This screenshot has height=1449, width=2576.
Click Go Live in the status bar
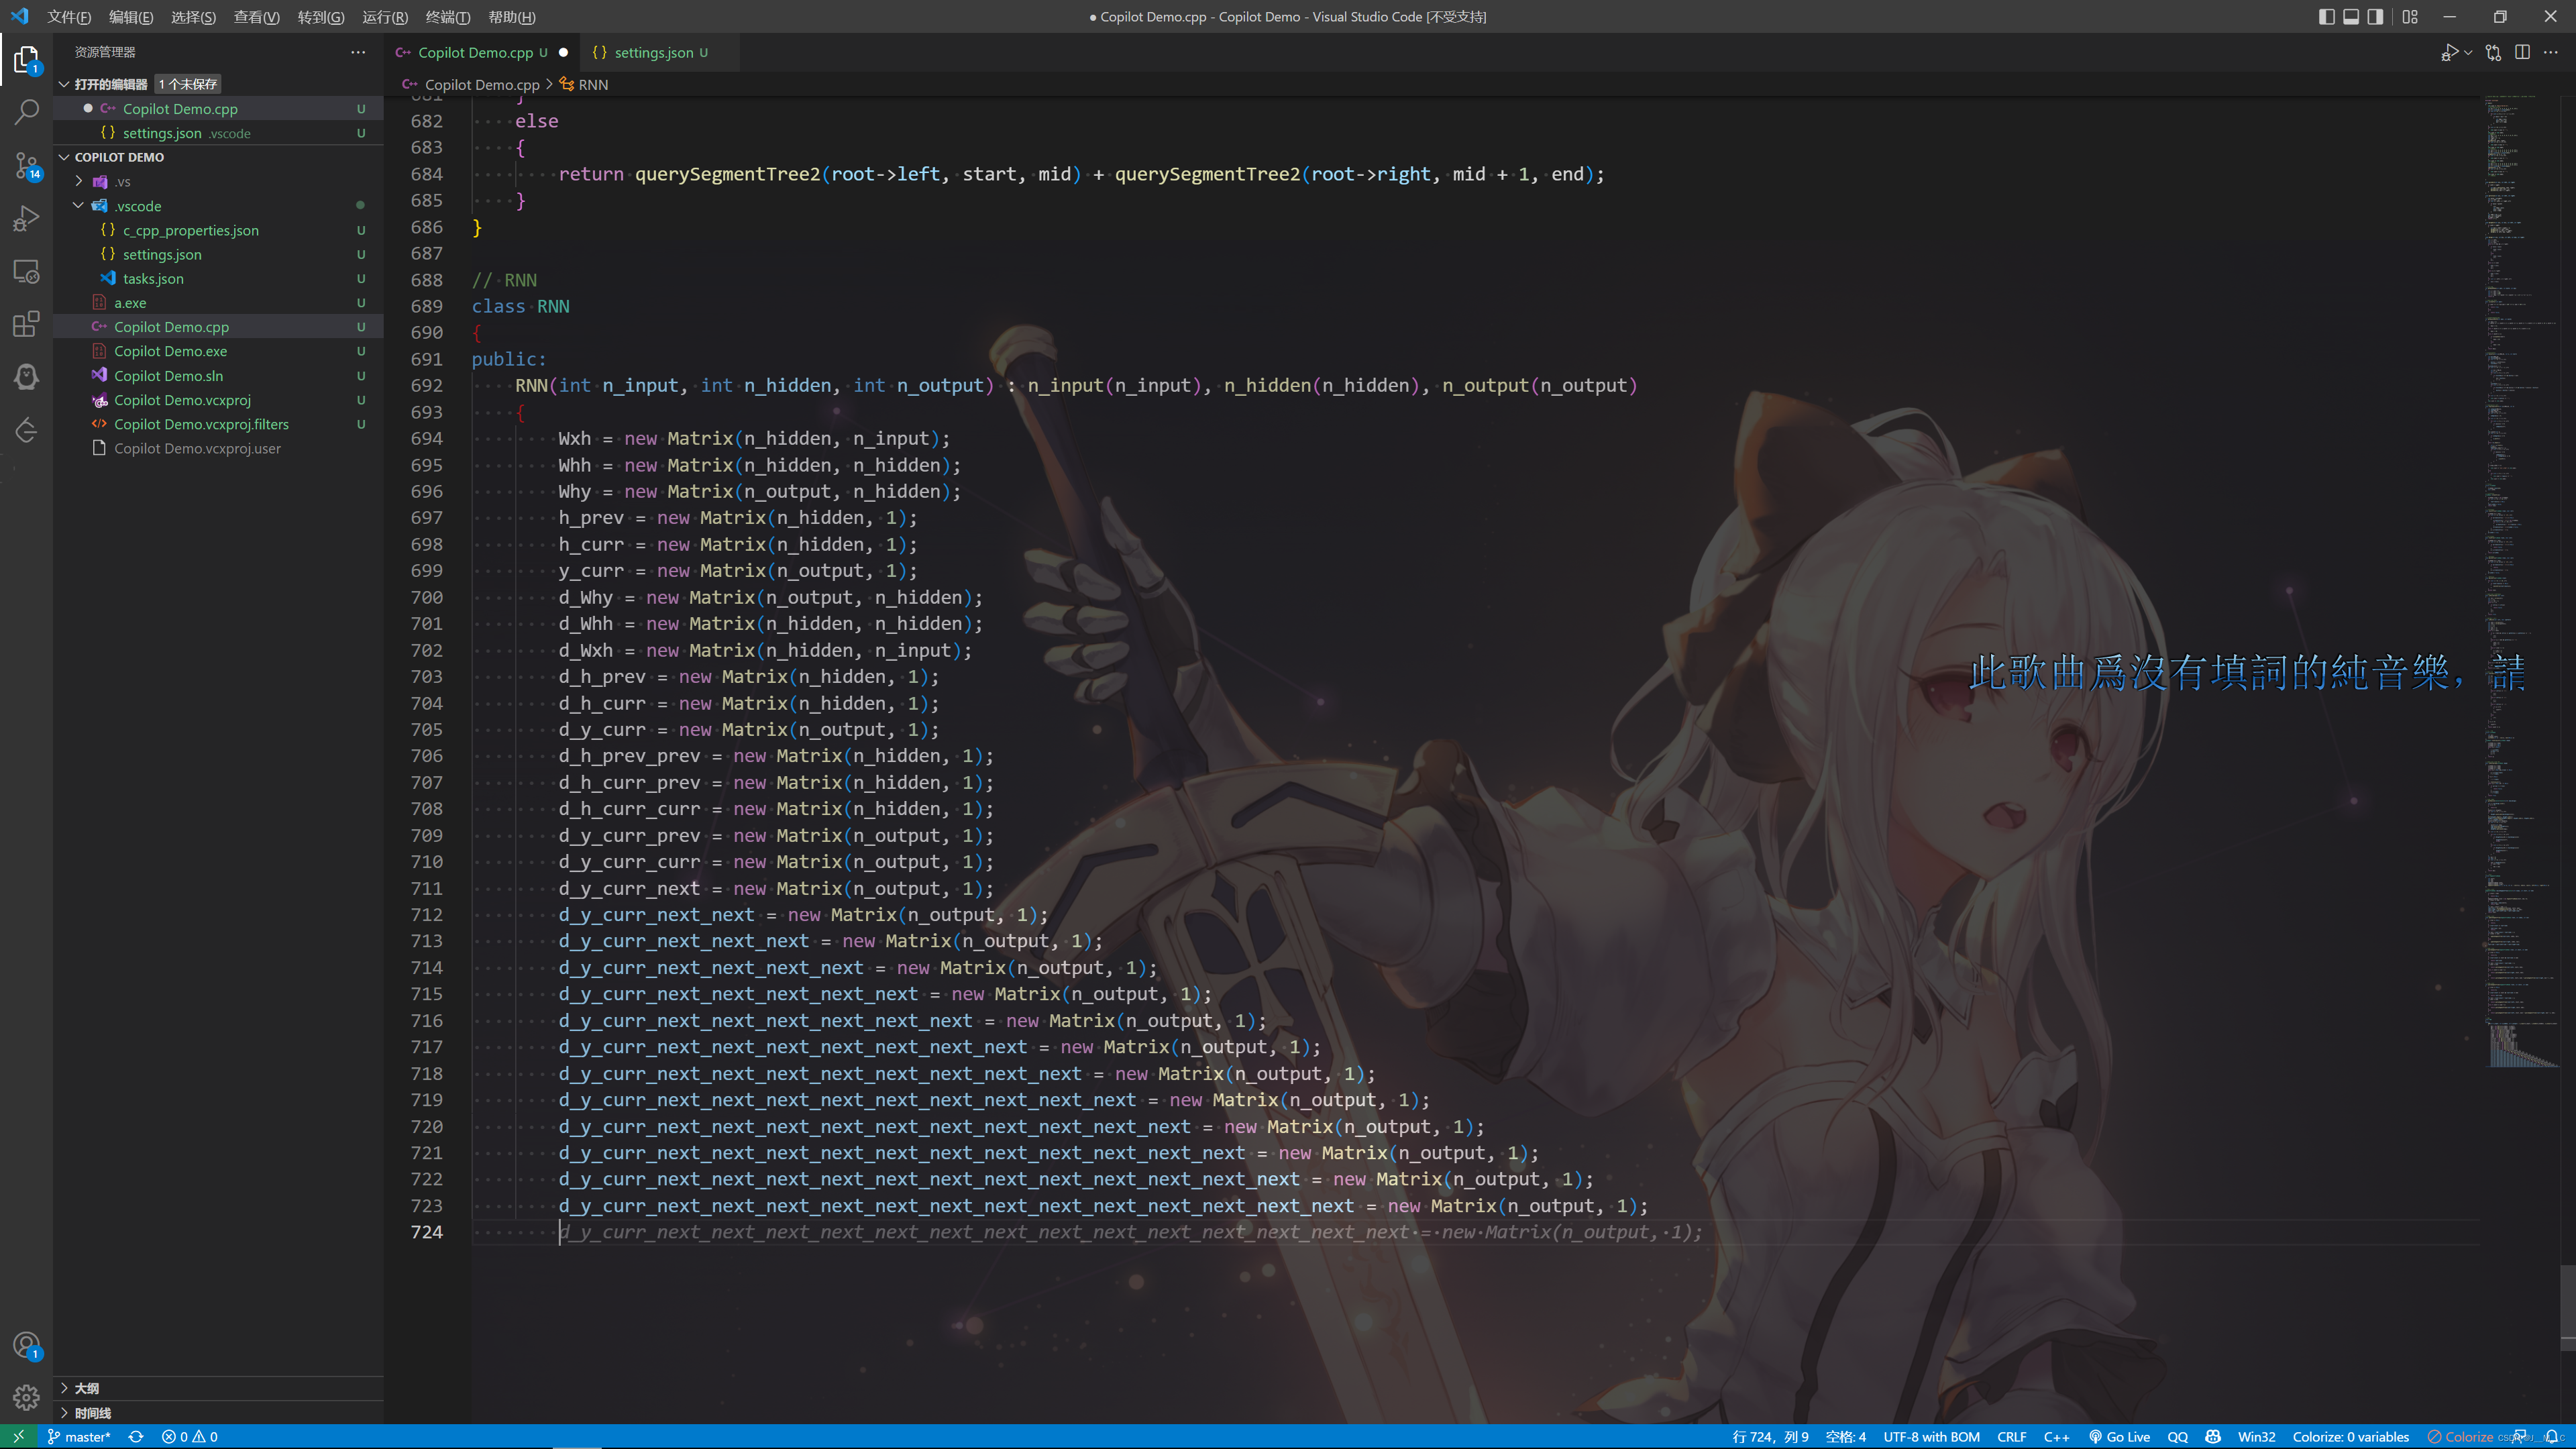(2119, 1436)
